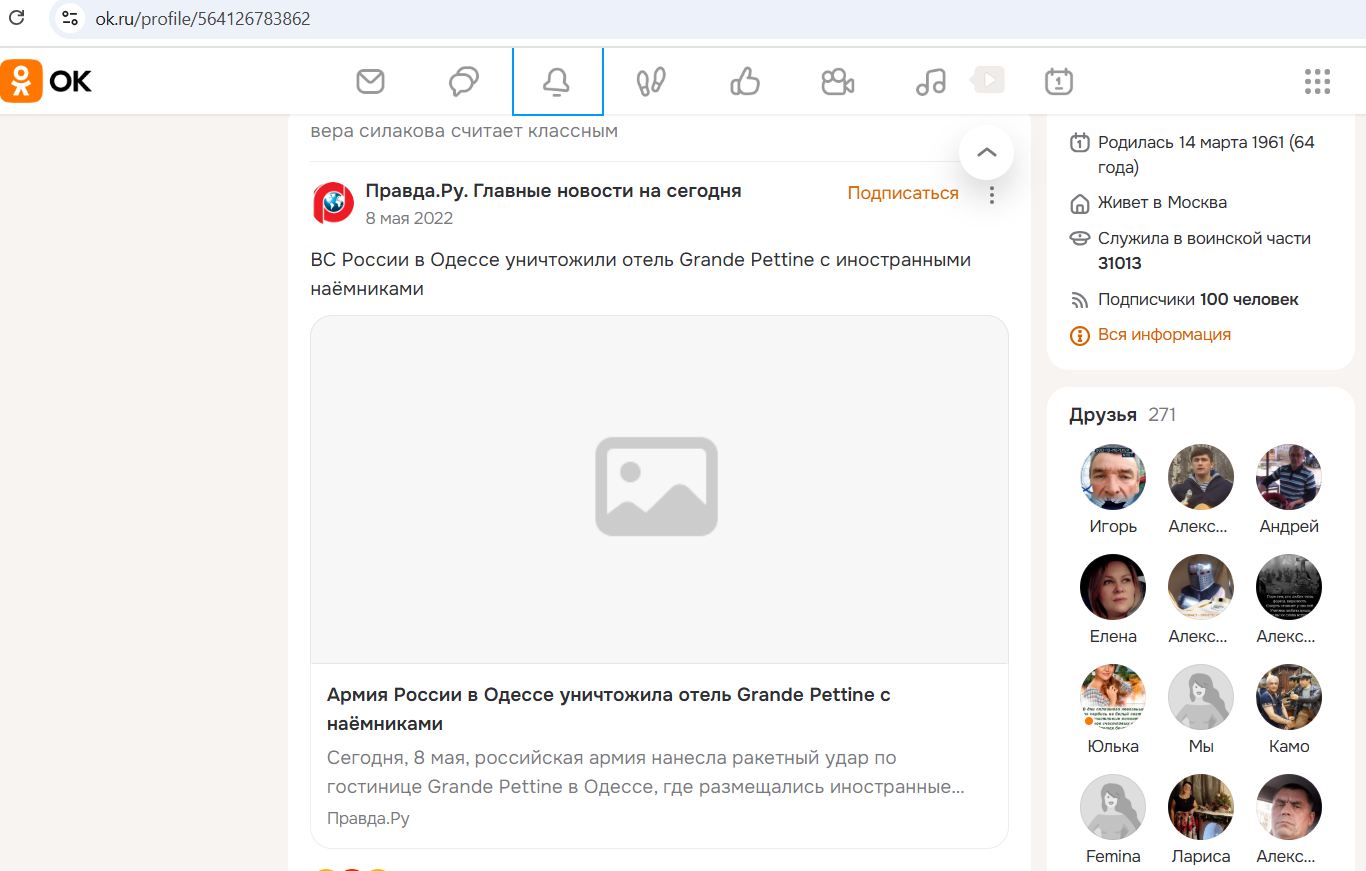Open the Discussions chat bubble icon
The image size is (1366, 871).
[464, 81]
